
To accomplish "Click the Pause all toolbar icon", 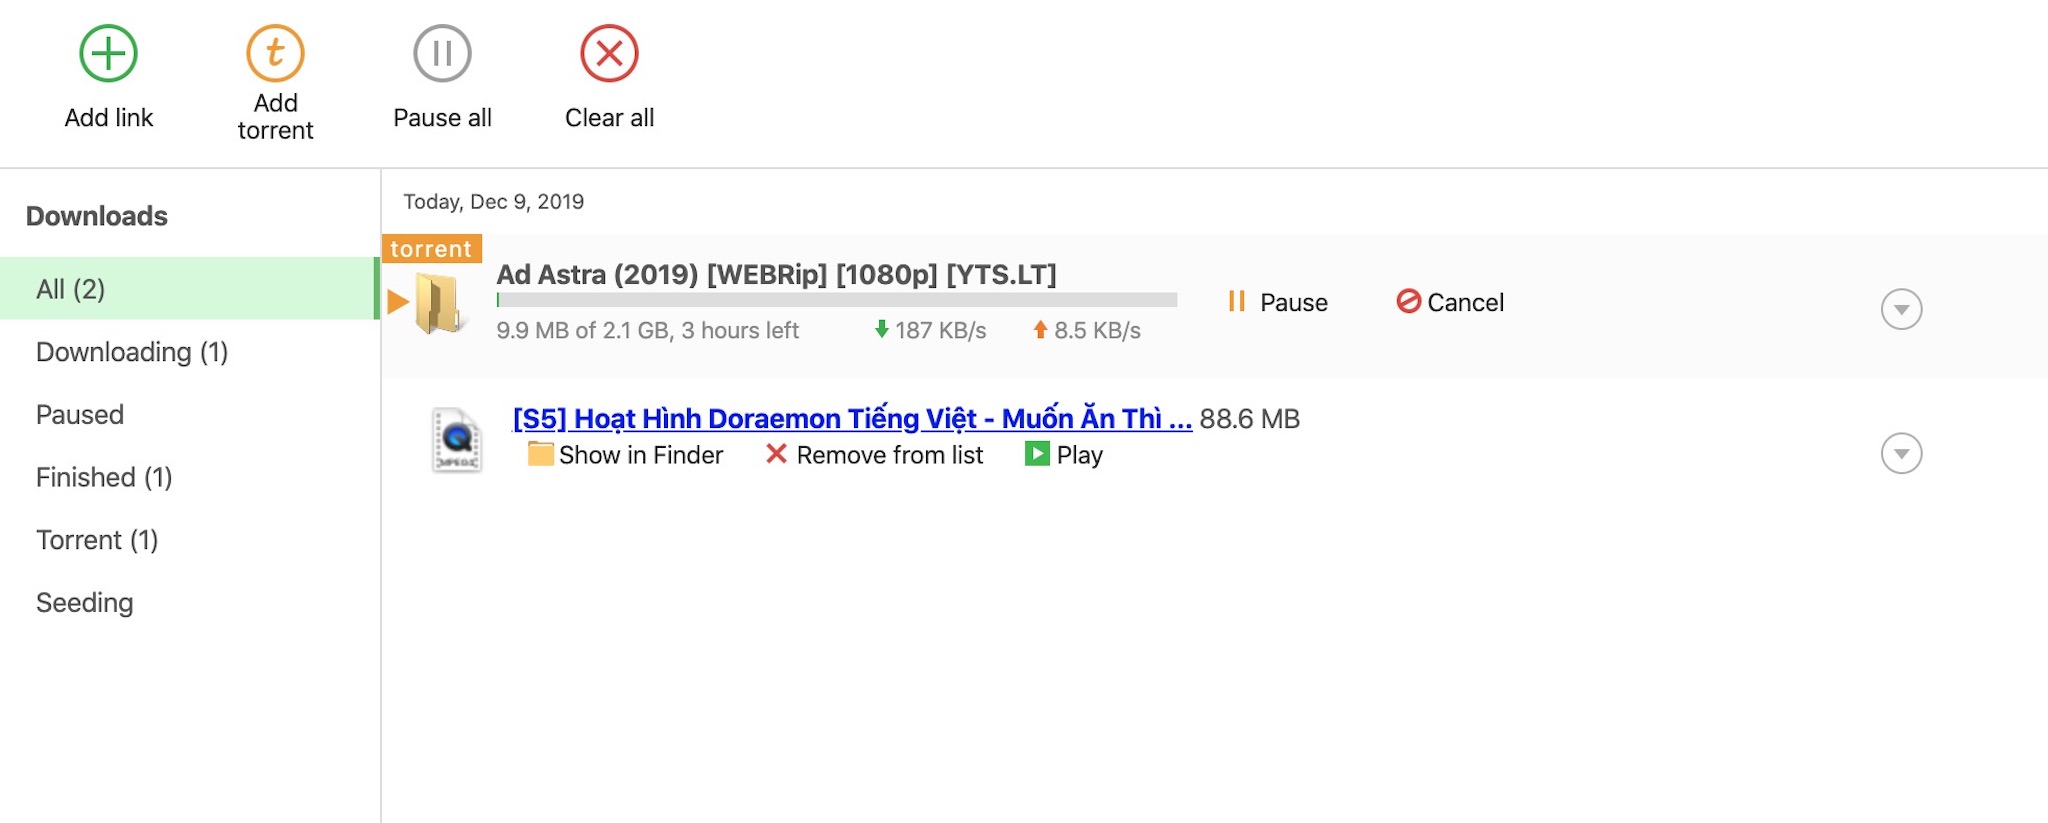I will coord(442,54).
